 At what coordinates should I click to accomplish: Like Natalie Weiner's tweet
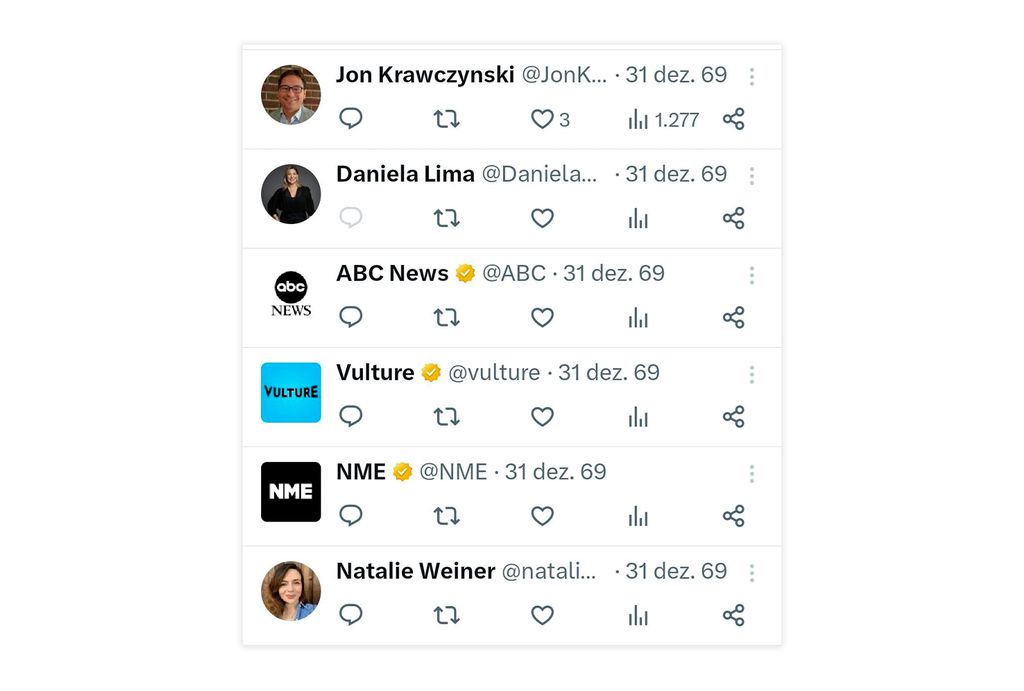(542, 615)
